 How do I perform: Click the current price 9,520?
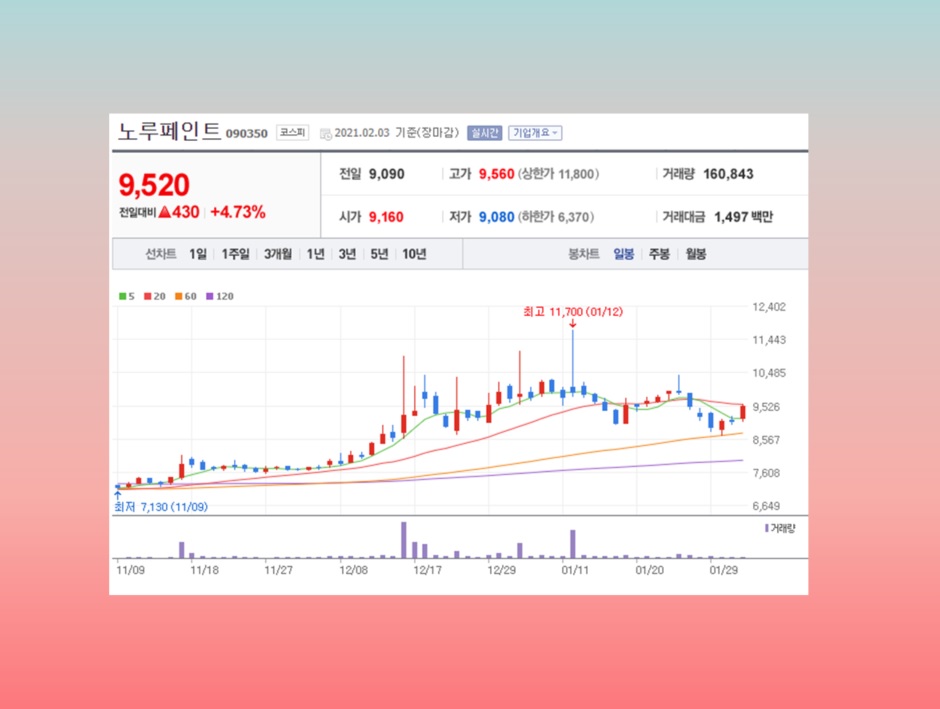coord(154,185)
